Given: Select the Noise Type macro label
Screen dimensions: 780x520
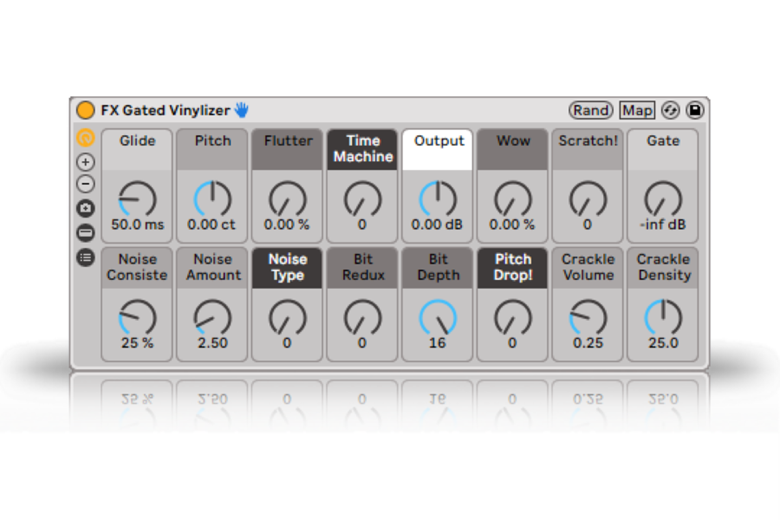Looking at the screenshot, I should (288, 268).
